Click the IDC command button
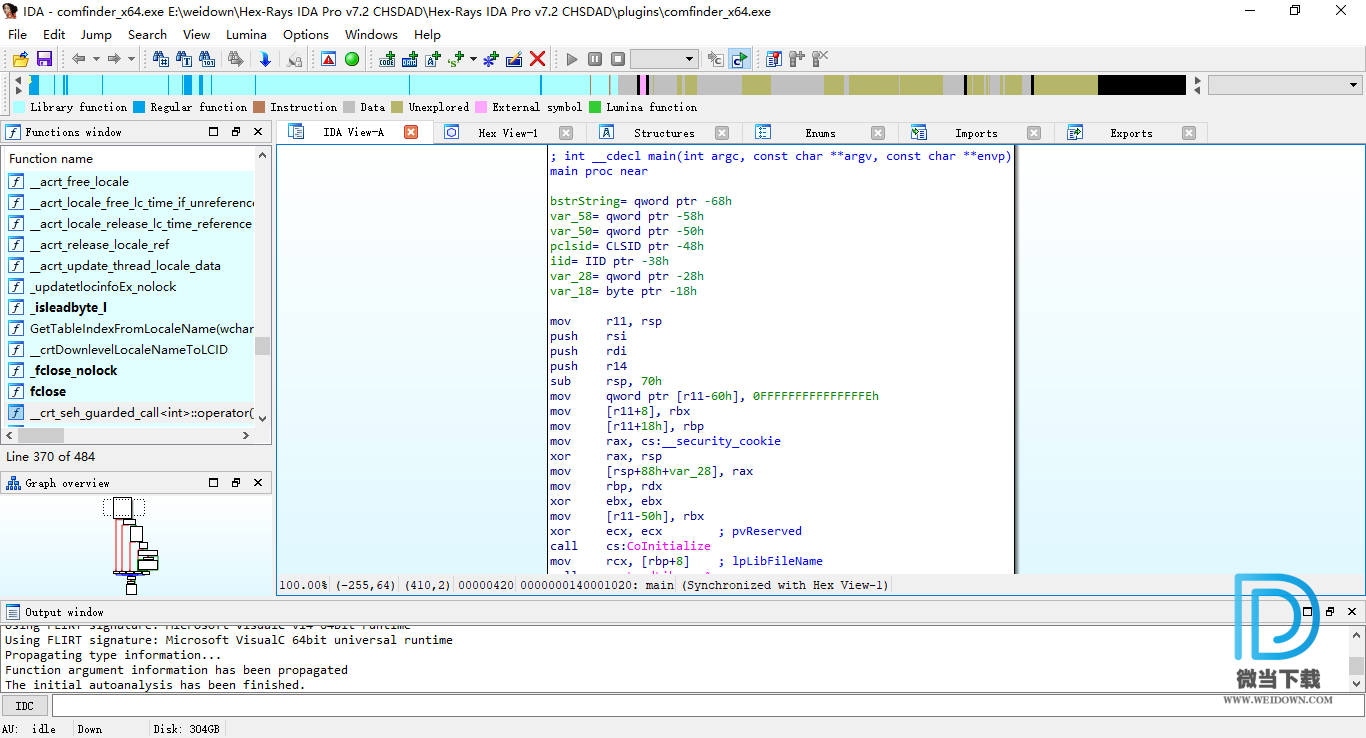Image resolution: width=1366 pixels, height=738 pixels. [x=25, y=706]
